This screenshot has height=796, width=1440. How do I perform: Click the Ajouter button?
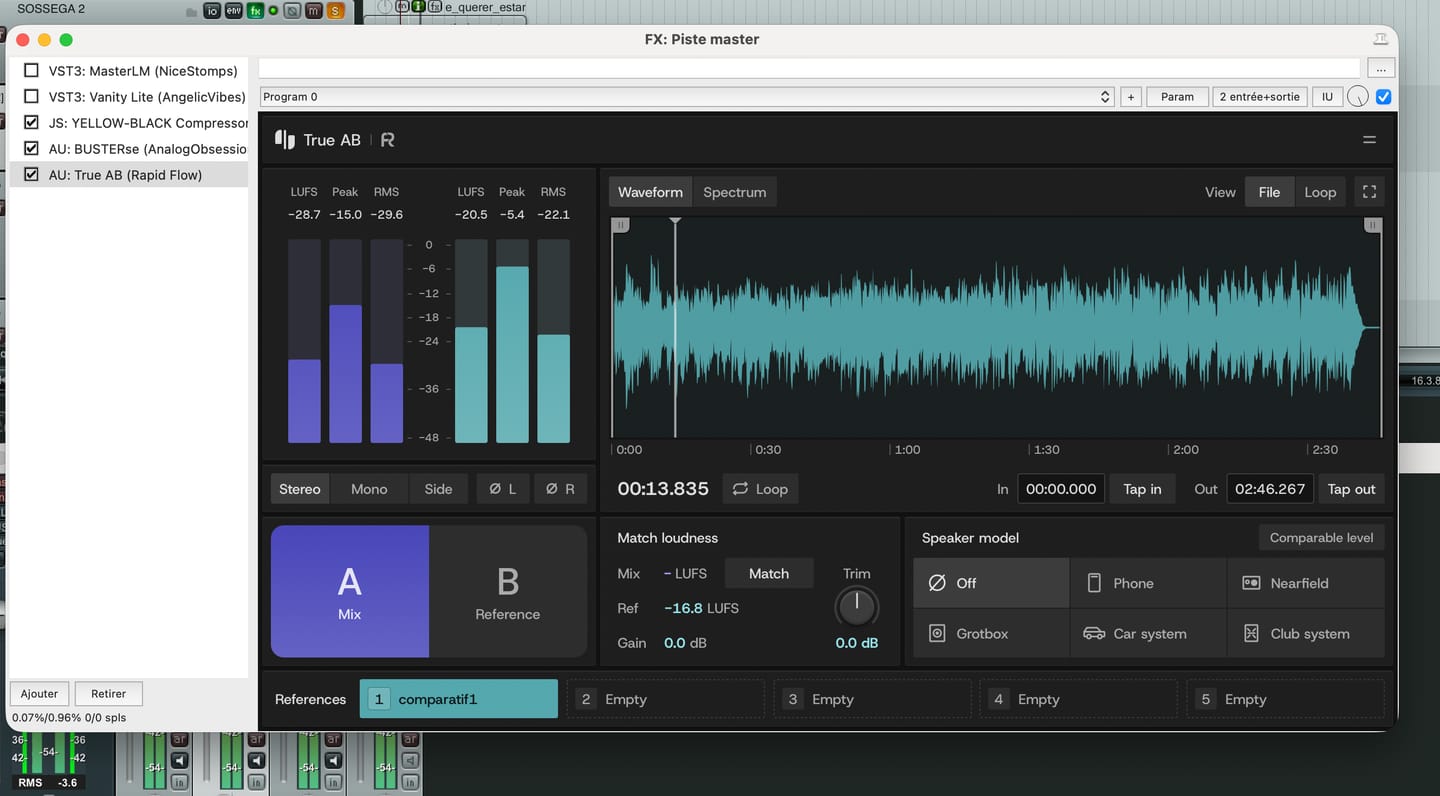40,693
